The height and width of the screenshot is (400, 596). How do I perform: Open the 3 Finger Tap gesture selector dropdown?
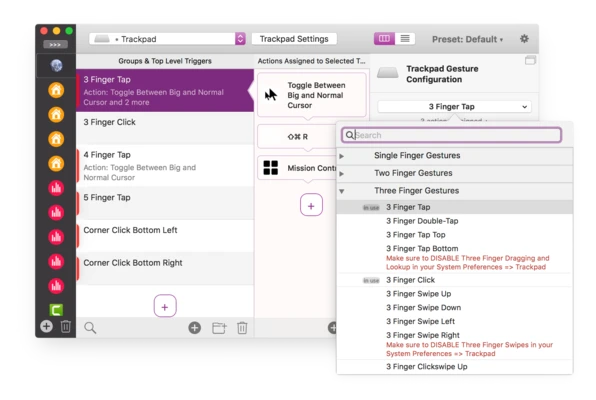click(454, 106)
